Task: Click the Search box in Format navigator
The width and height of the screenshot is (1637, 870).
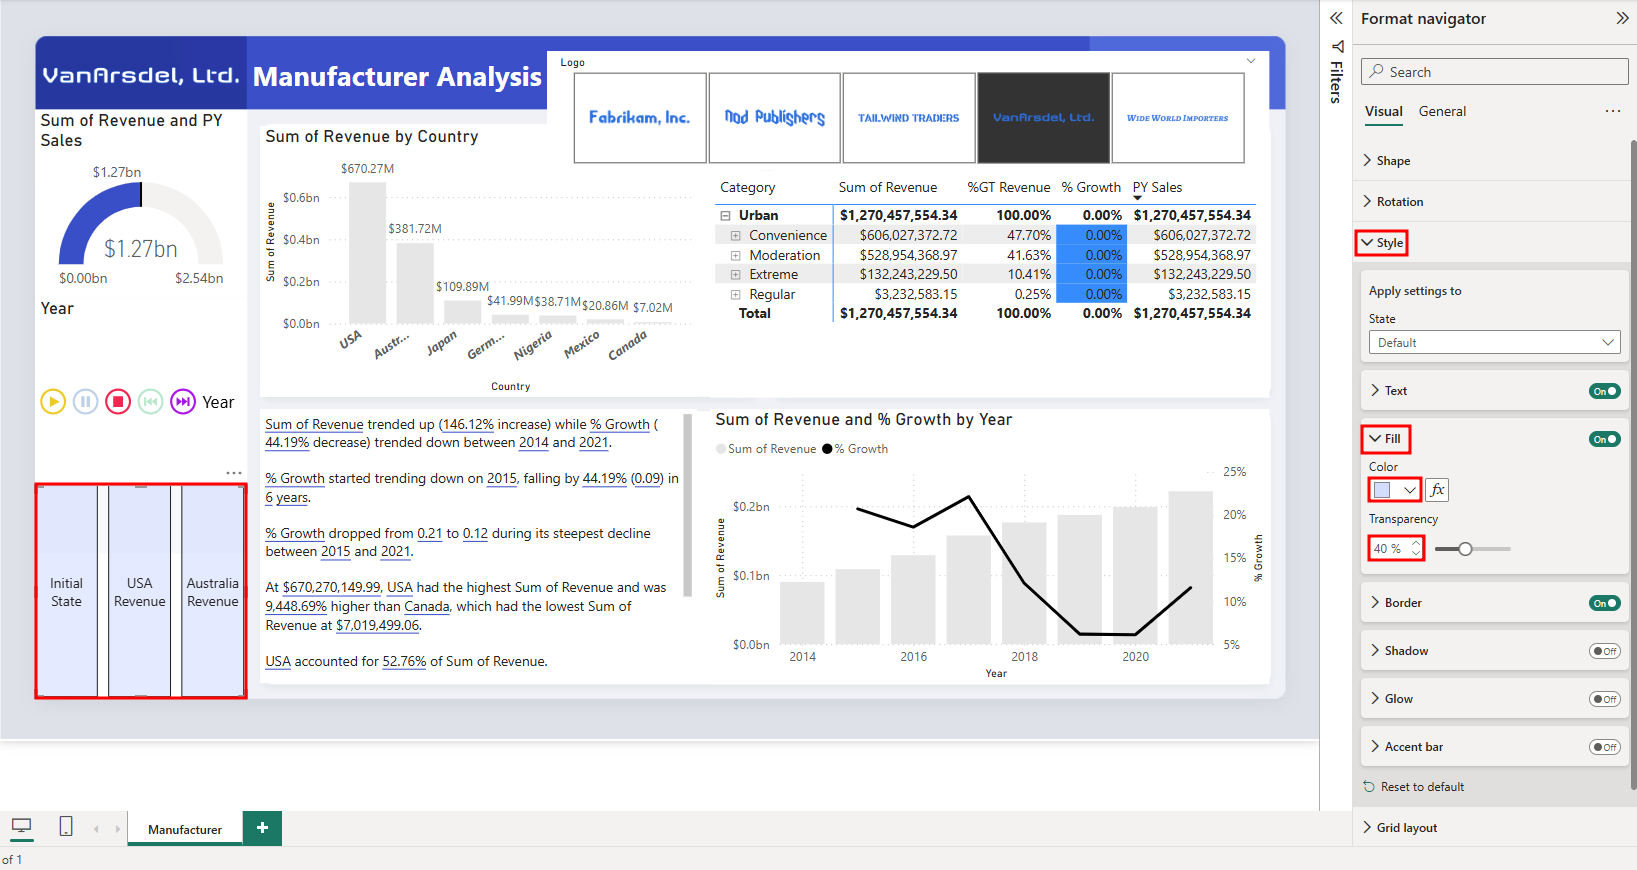Action: tap(1496, 72)
